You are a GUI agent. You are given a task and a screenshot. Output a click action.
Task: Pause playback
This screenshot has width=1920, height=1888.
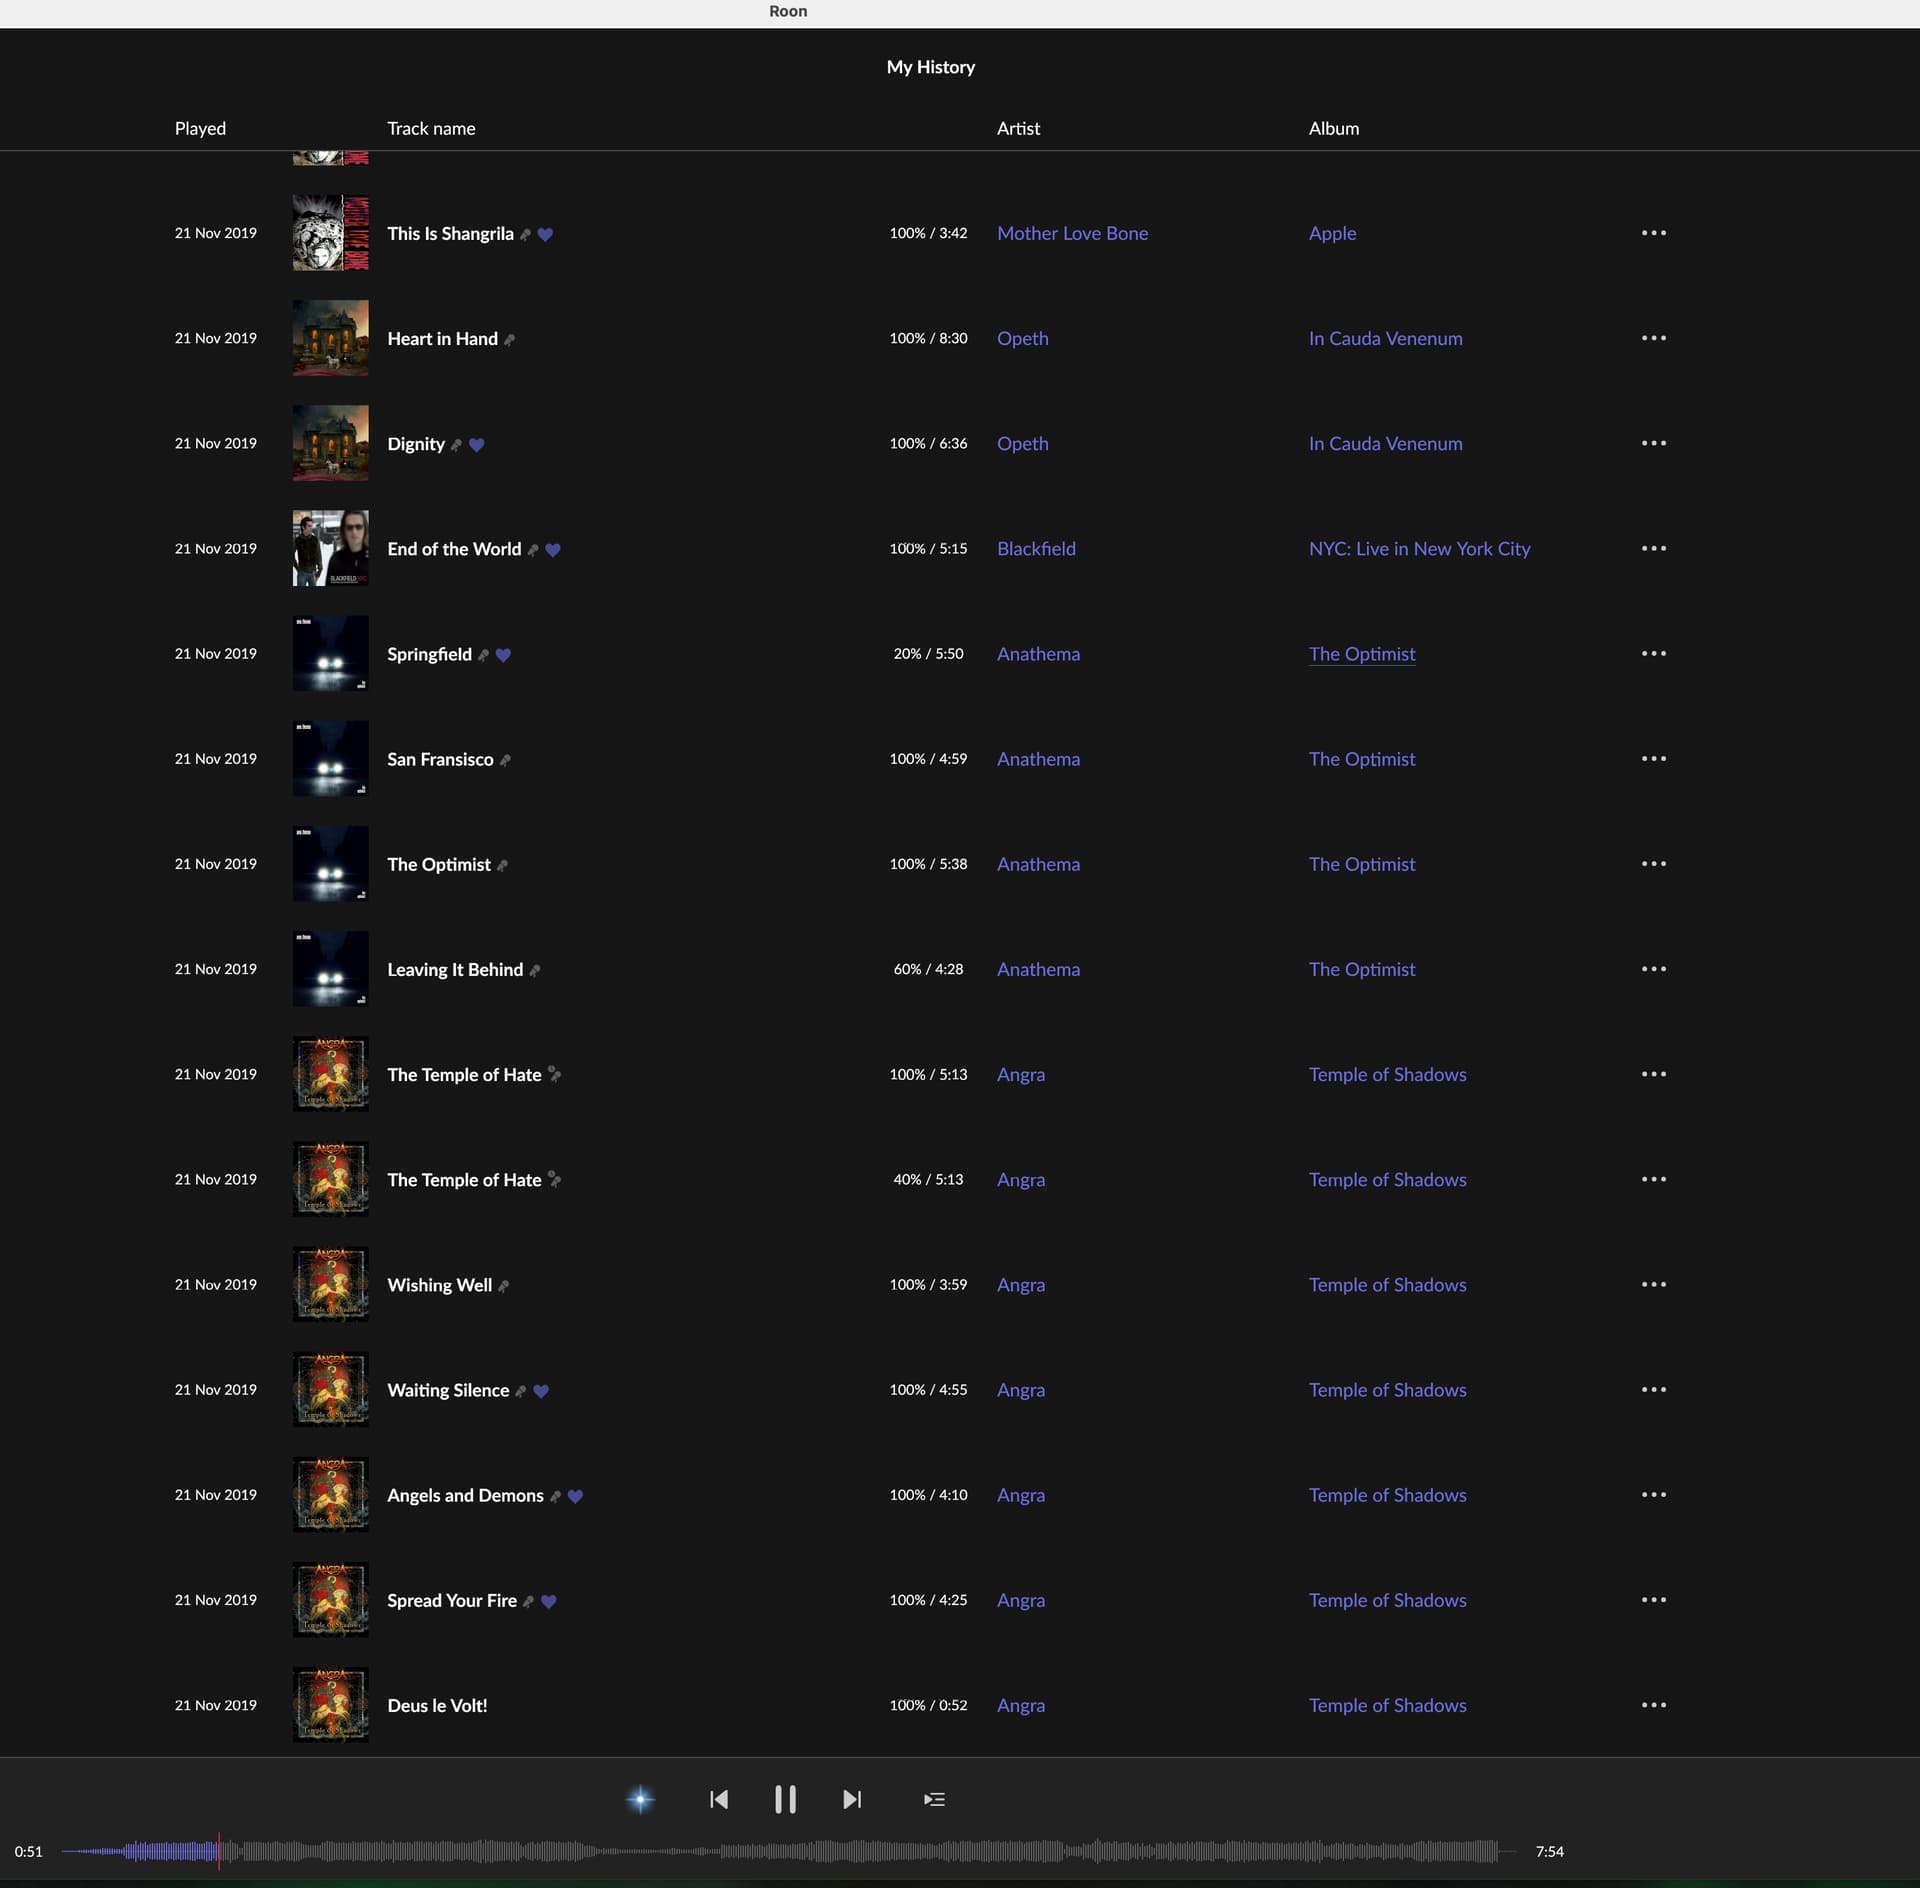point(785,1799)
